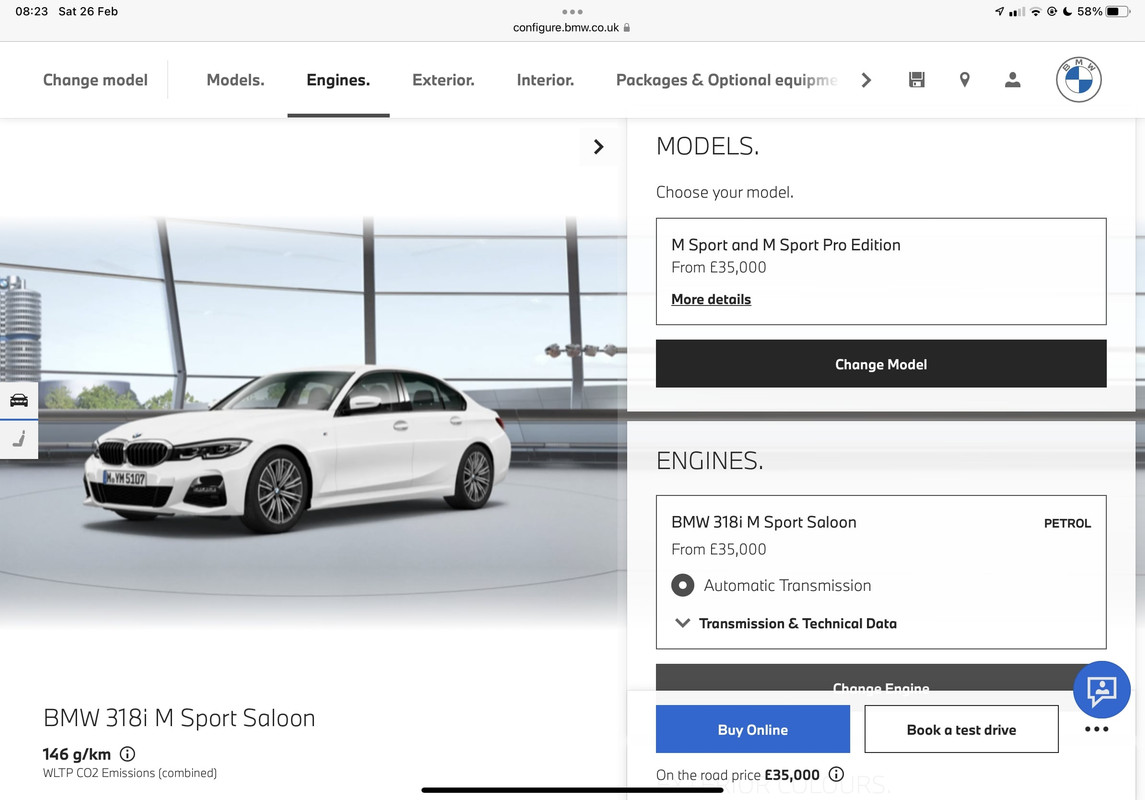Click the 146 g/km emissions value
The width and height of the screenshot is (1145, 800).
coord(77,754)
